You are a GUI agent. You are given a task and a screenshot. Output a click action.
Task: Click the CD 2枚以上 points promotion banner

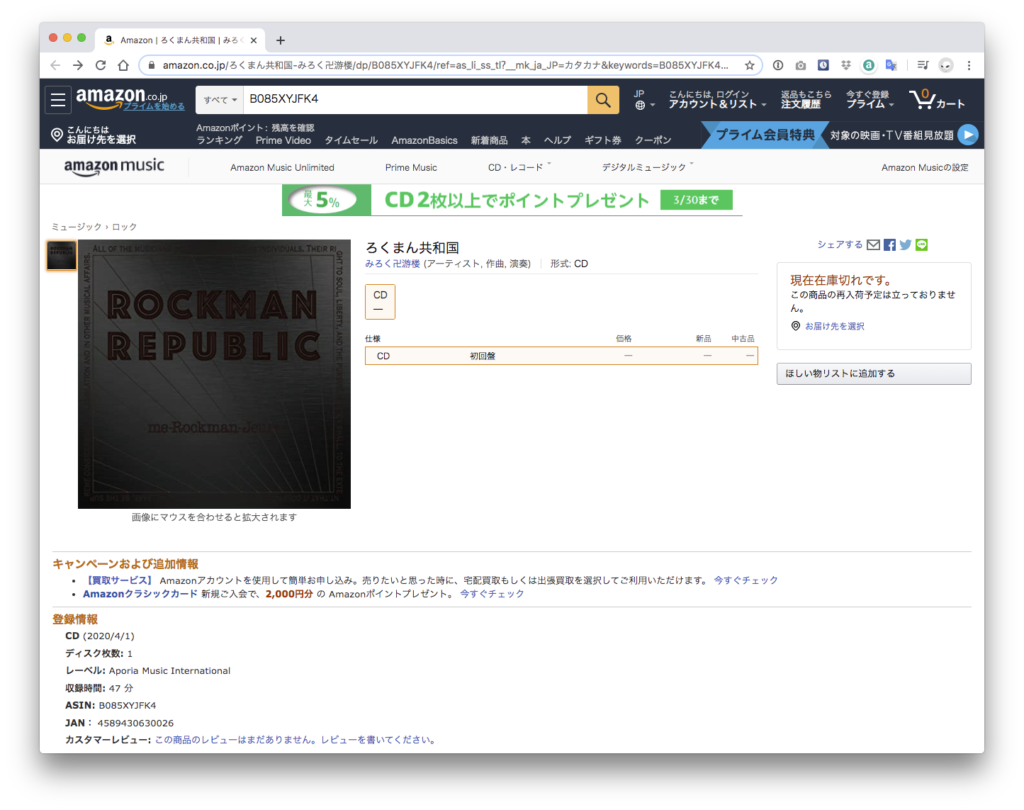[x=512, y=200]
